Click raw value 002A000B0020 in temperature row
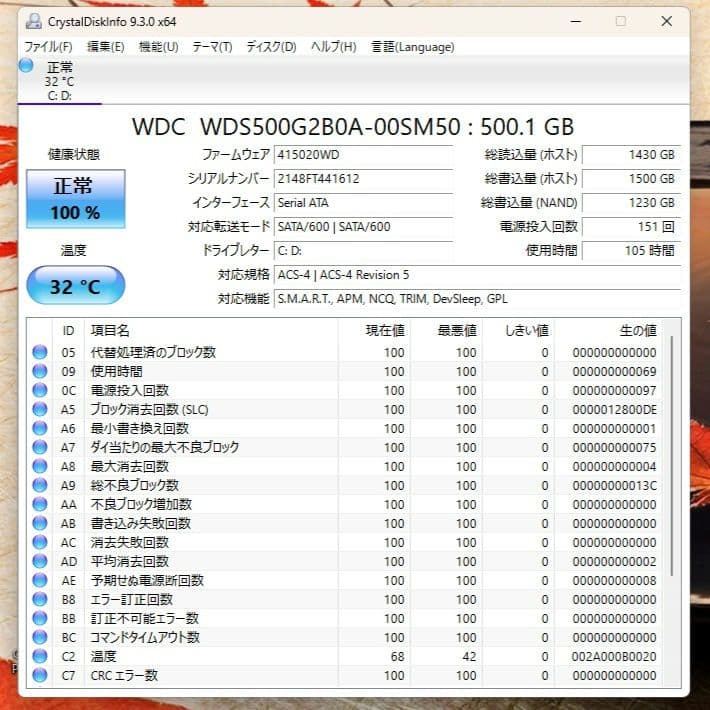710x710 pixels. 614,657
